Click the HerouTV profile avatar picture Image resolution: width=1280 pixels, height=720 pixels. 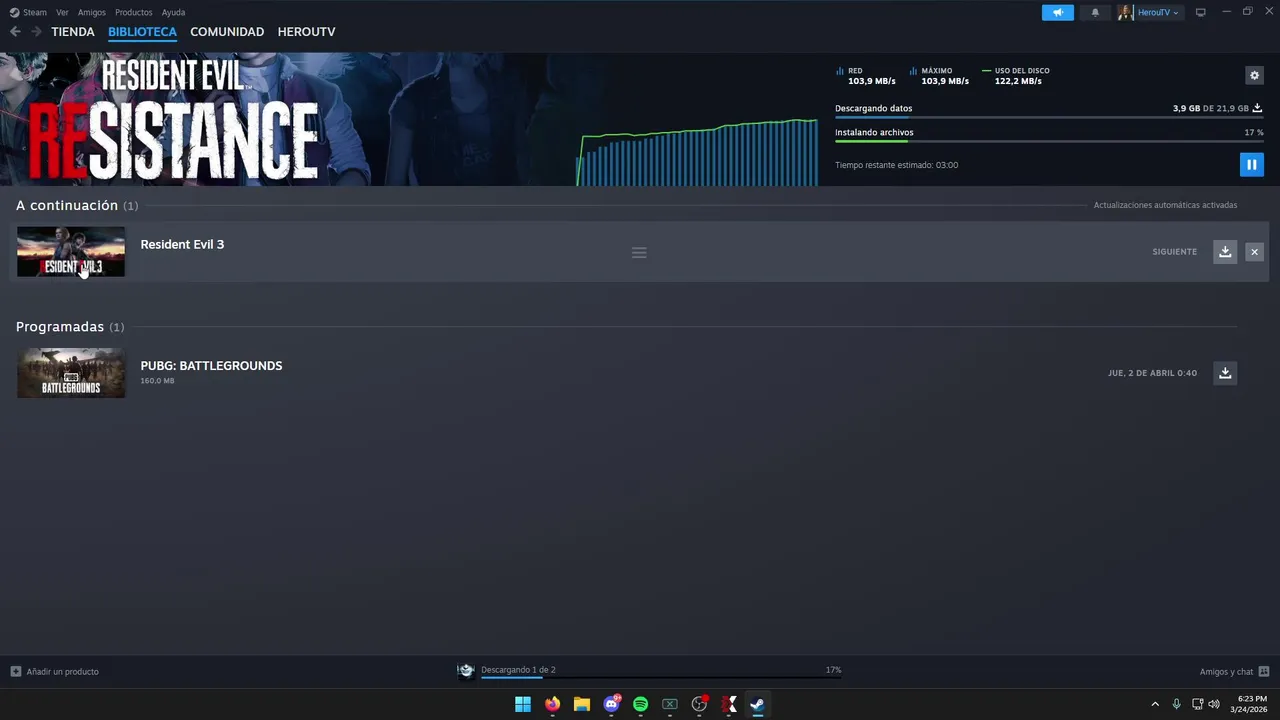(x=1125, y=13)
